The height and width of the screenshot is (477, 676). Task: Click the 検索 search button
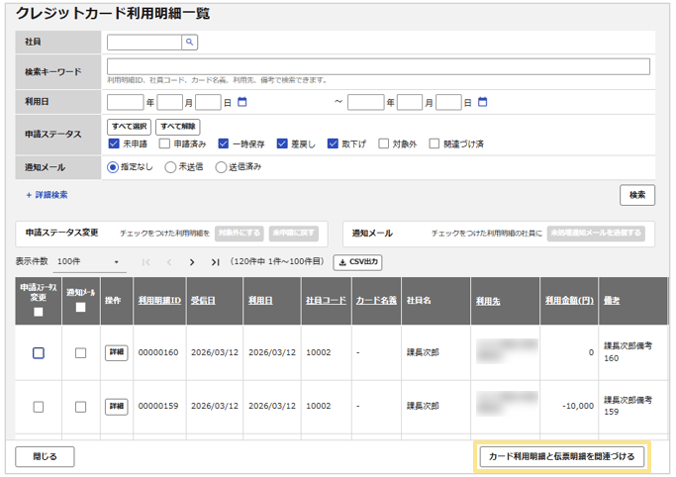(x=637, y=195)
